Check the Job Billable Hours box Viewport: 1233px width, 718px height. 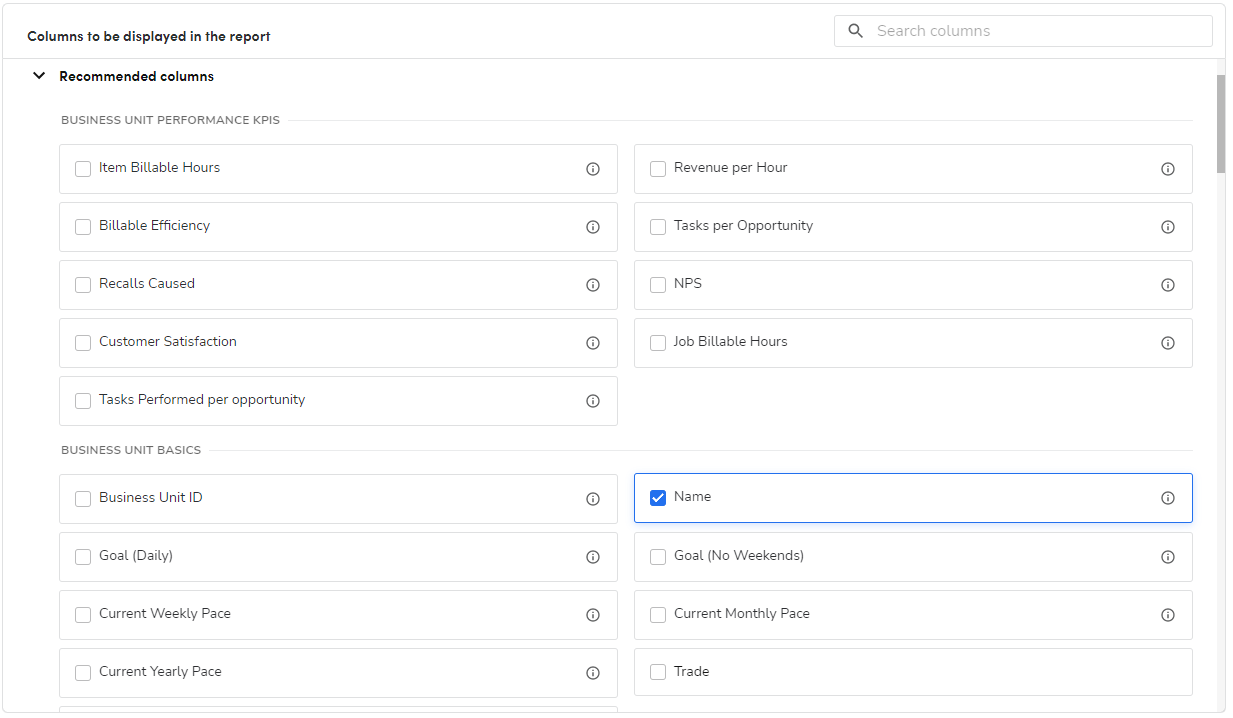click(x=658, y=343)
